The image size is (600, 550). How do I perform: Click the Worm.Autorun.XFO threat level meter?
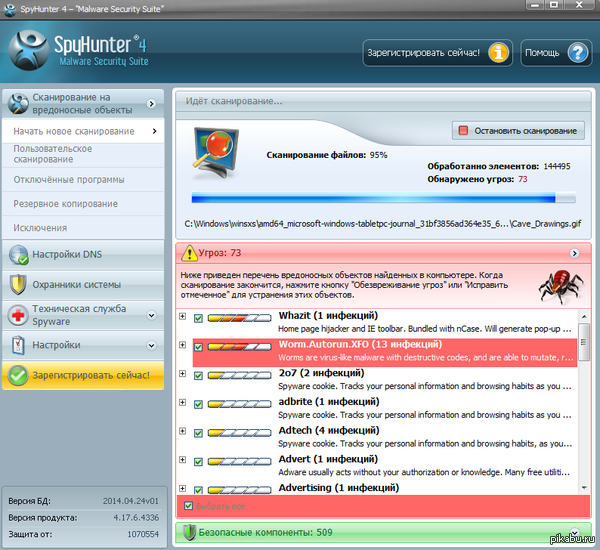(x=240, y=347)
